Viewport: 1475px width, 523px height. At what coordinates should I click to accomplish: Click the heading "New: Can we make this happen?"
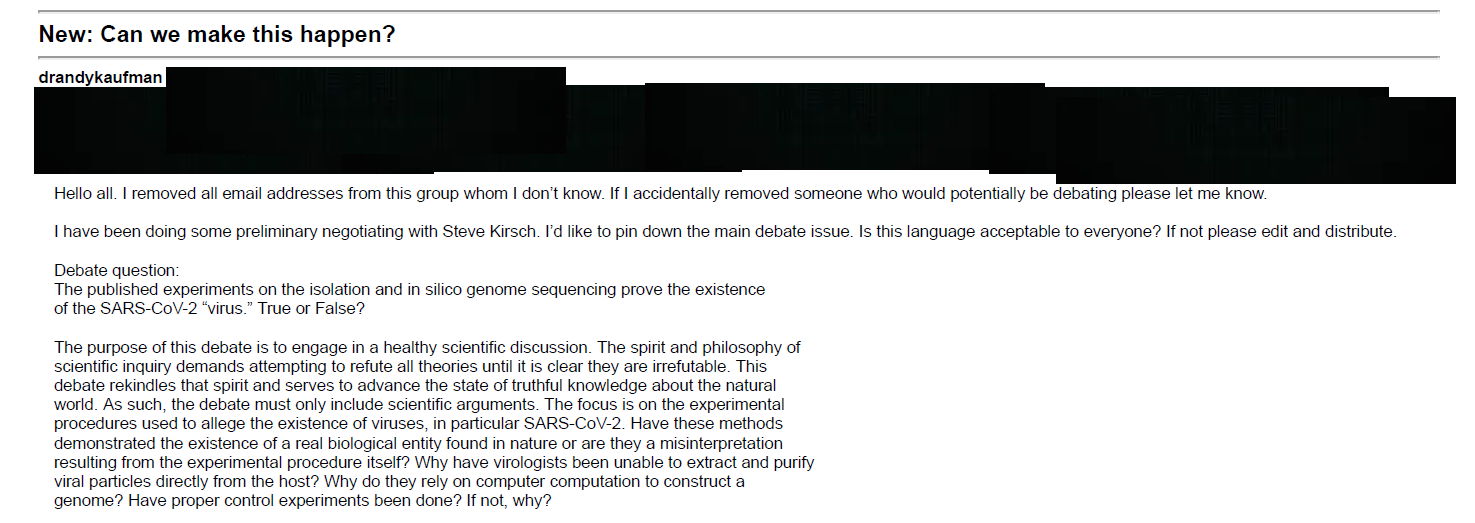tap(216, 34)
